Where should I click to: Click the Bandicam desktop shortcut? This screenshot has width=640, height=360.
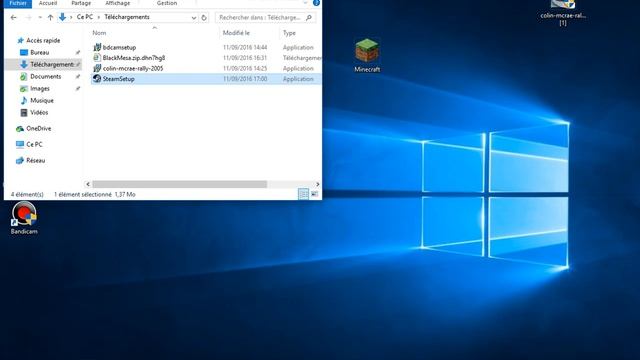[x=24, y=218]
